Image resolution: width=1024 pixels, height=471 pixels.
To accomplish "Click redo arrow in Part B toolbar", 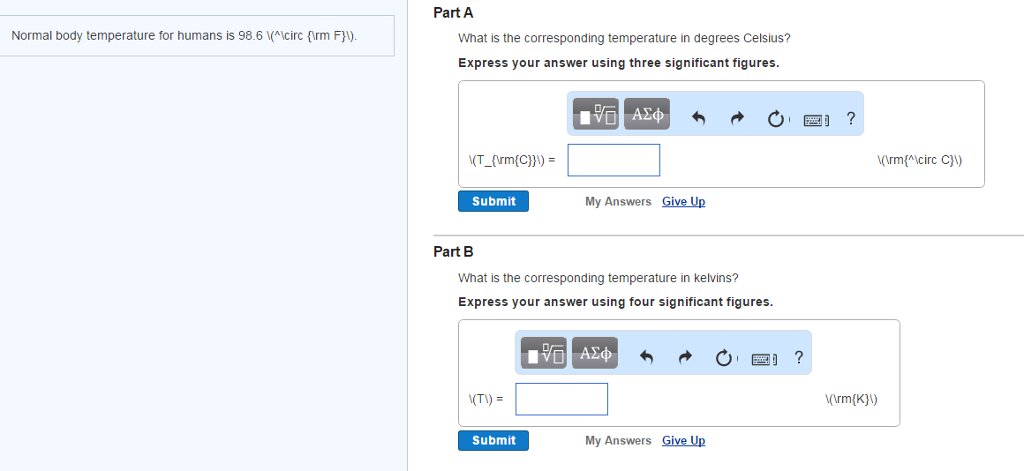I will (685, 358).
